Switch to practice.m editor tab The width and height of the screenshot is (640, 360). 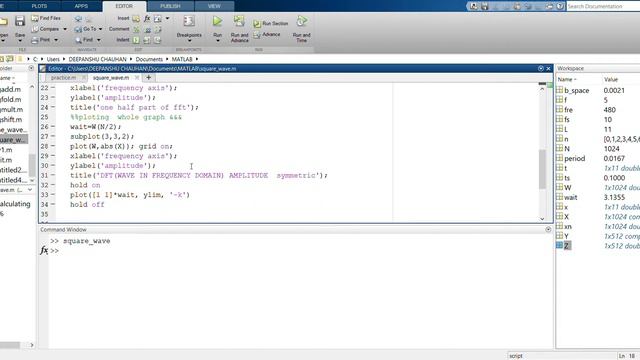click(63, 78)
